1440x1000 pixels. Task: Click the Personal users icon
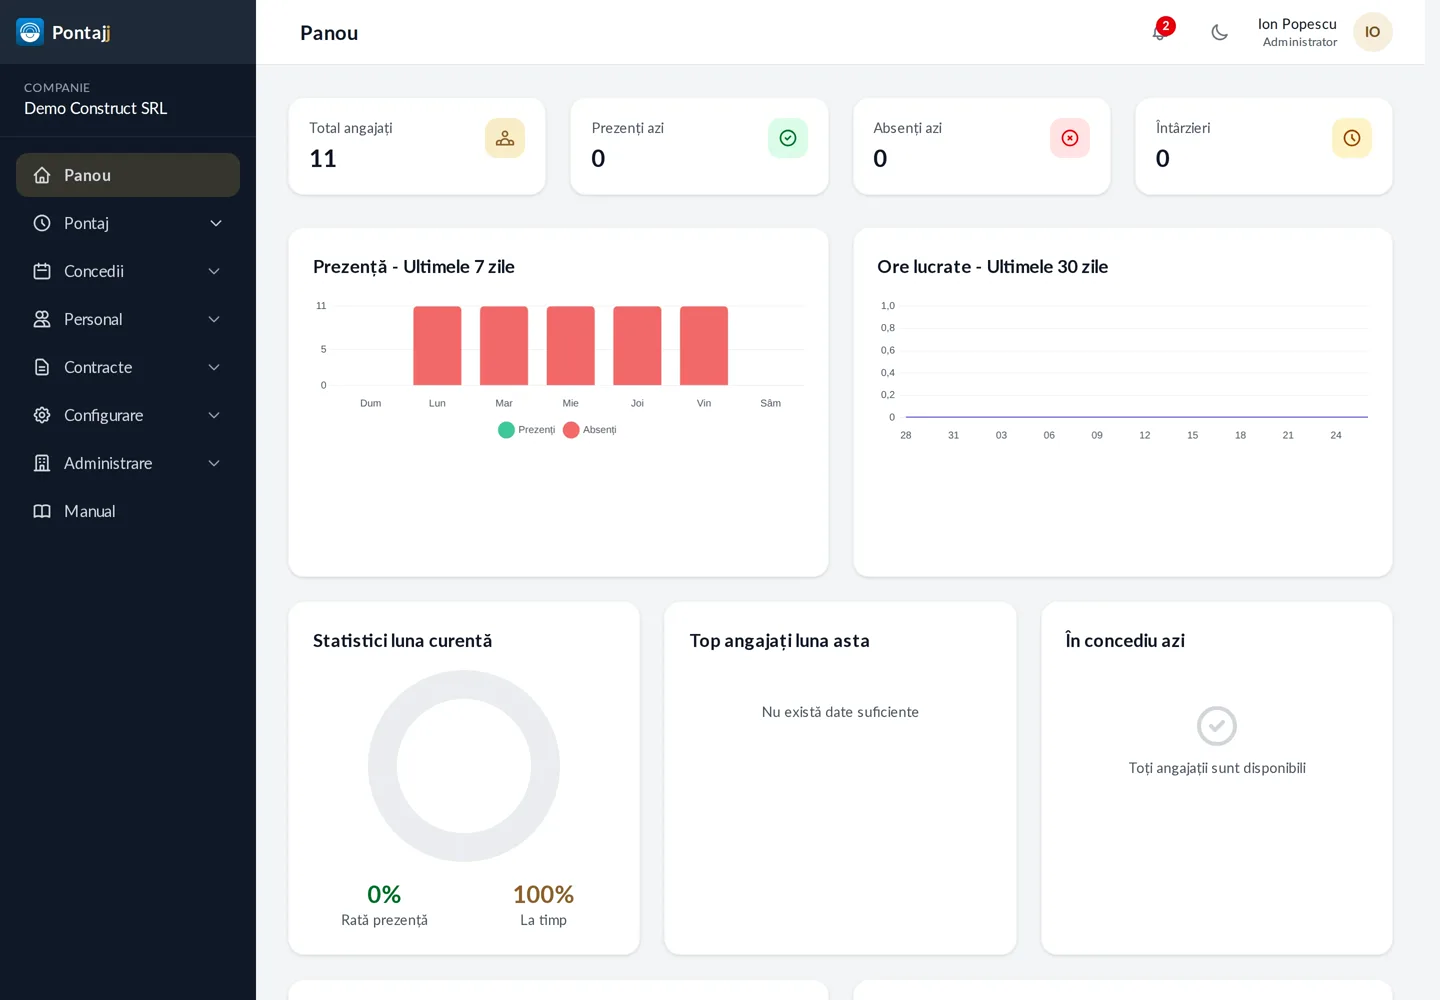(x=42, y=319)
